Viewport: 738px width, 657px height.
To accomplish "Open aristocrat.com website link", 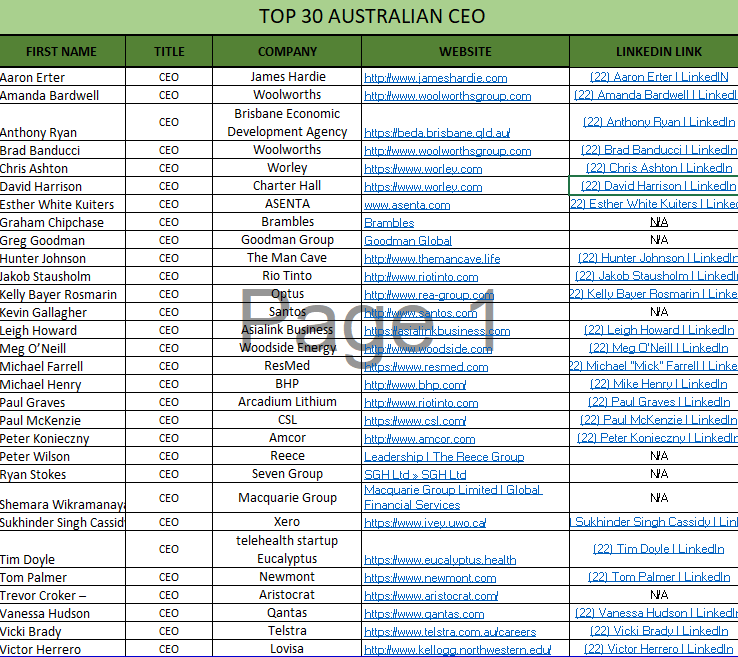I will pyautogui.click(x=431, y=596).
